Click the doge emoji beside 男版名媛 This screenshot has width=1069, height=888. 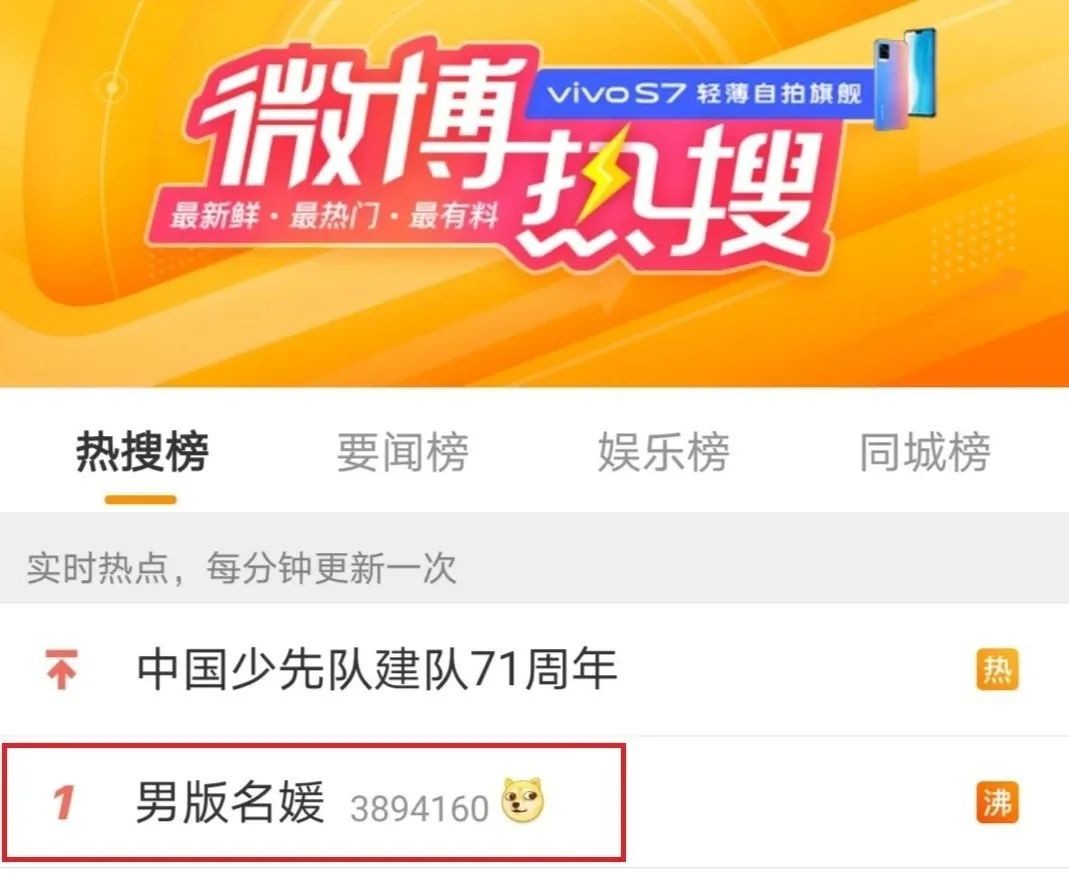point(523,799)
